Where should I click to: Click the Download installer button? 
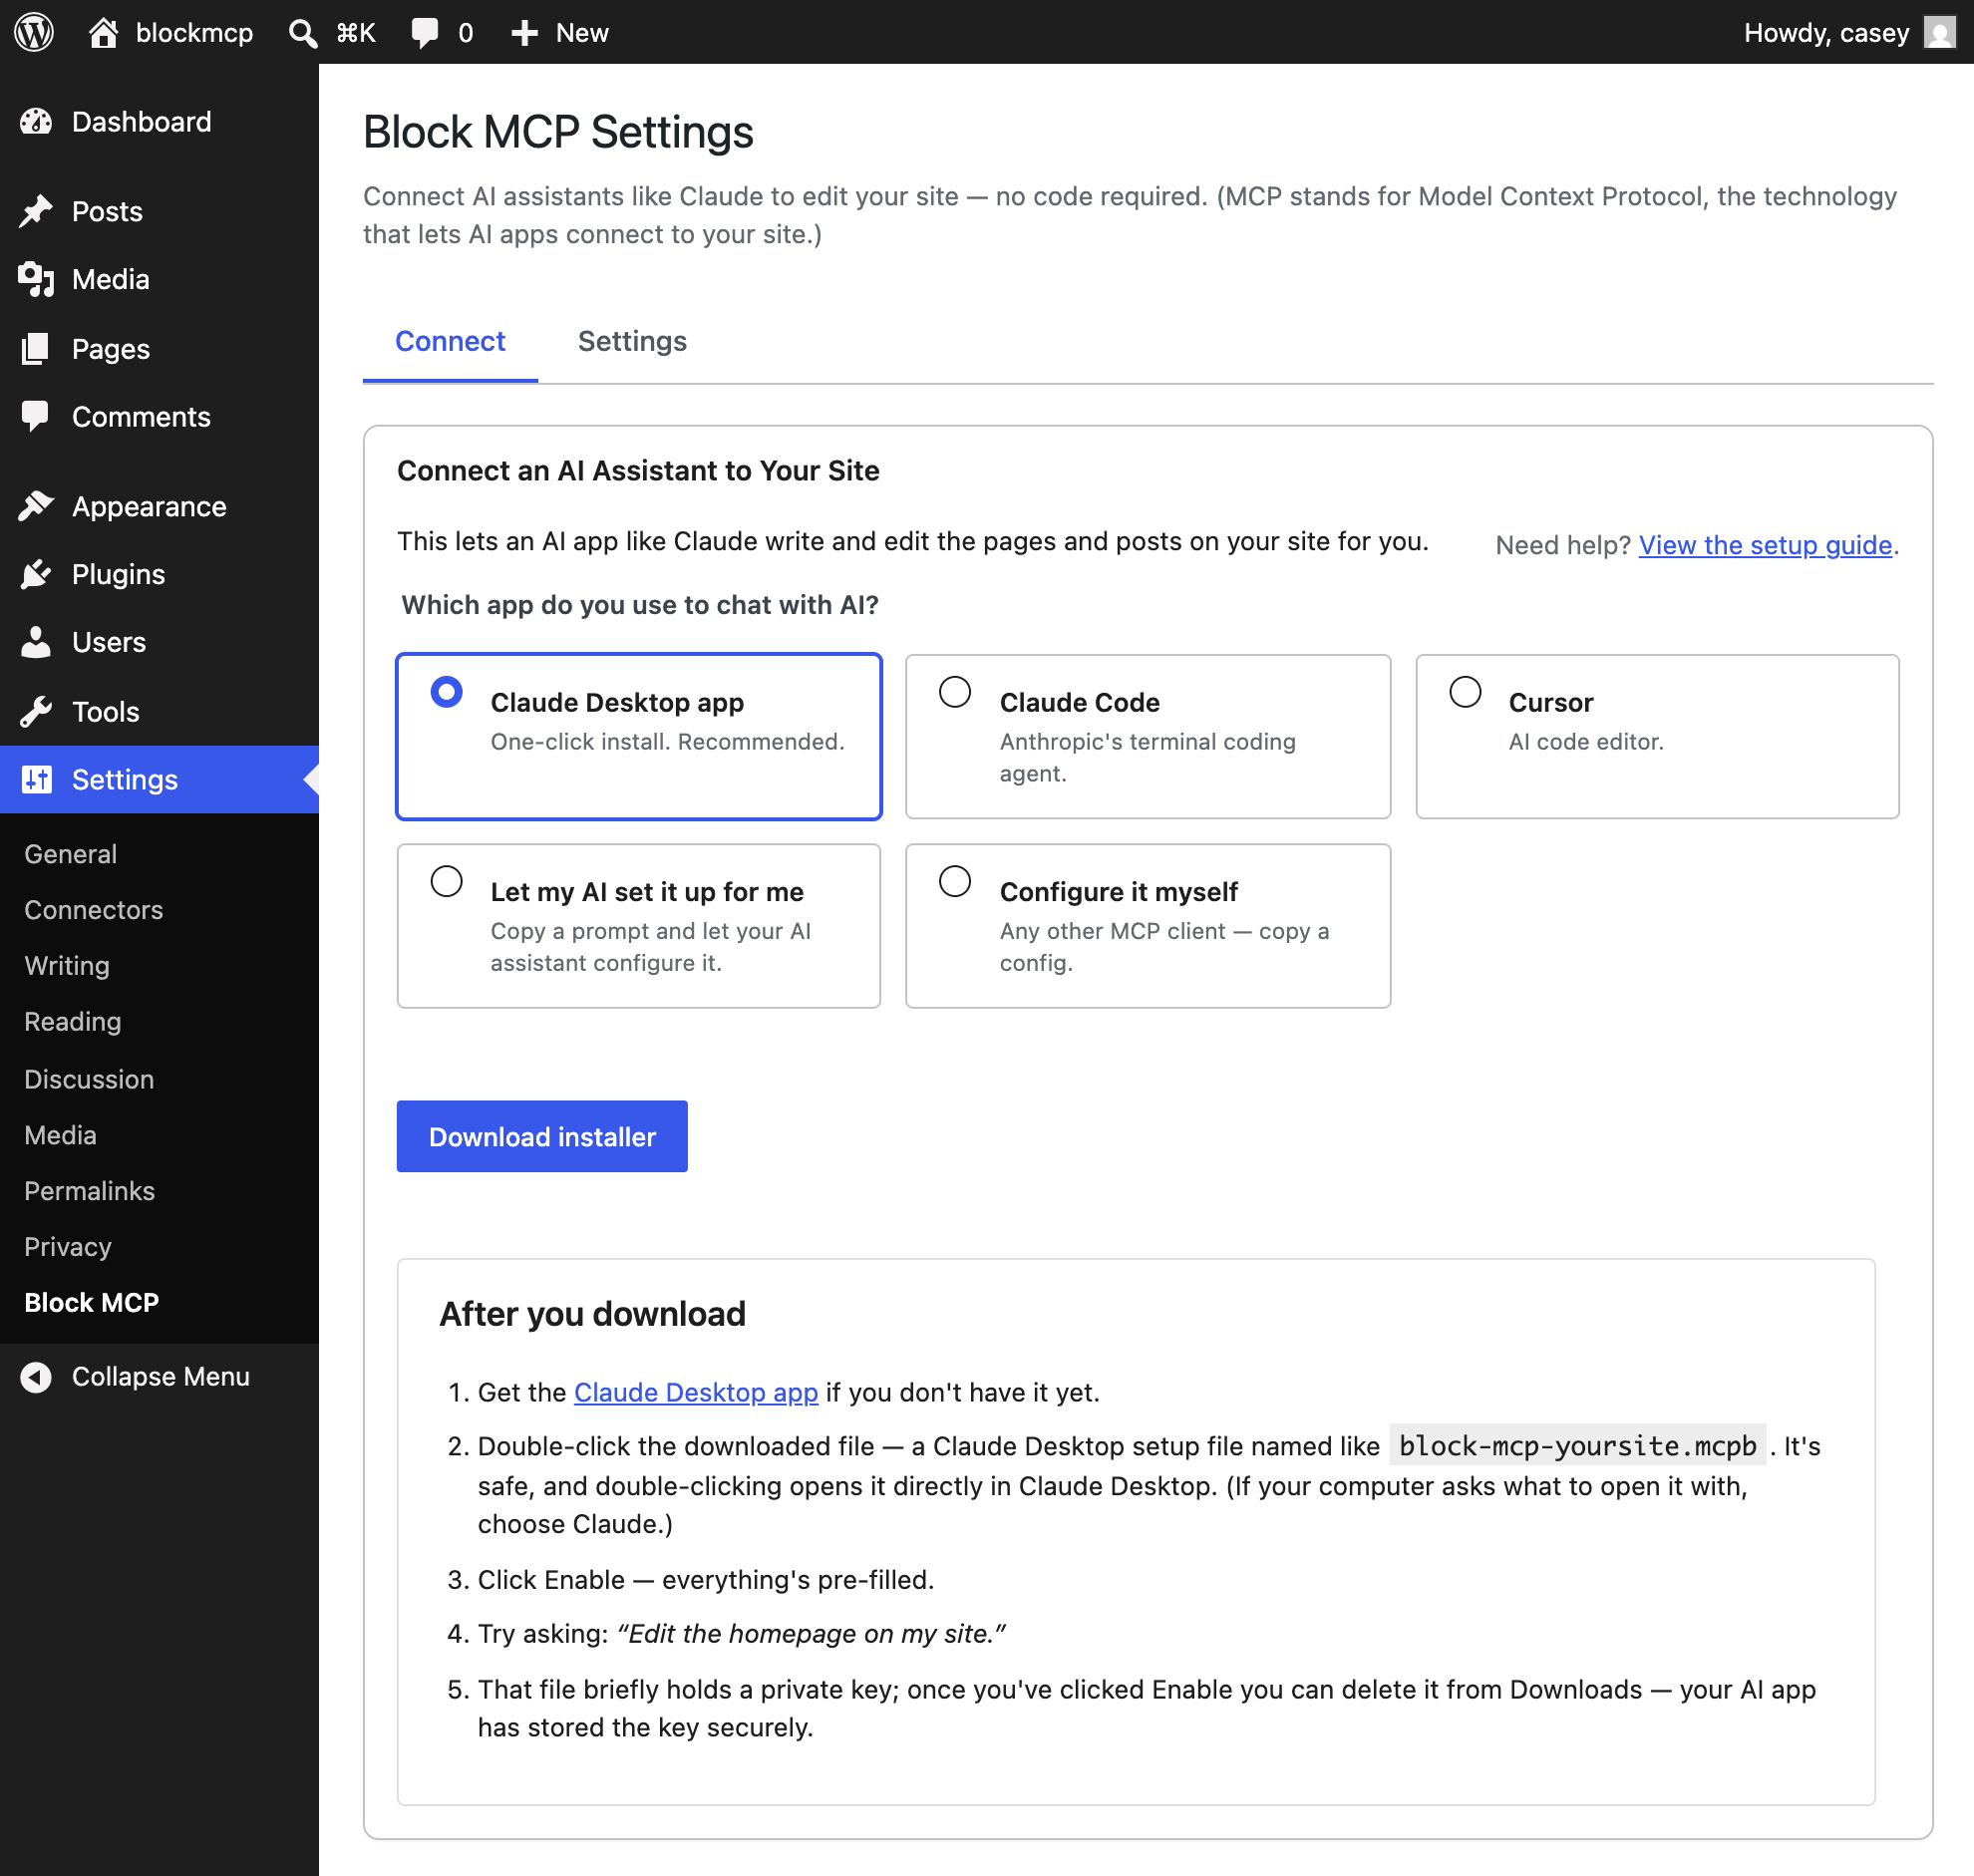point(542,1137)
